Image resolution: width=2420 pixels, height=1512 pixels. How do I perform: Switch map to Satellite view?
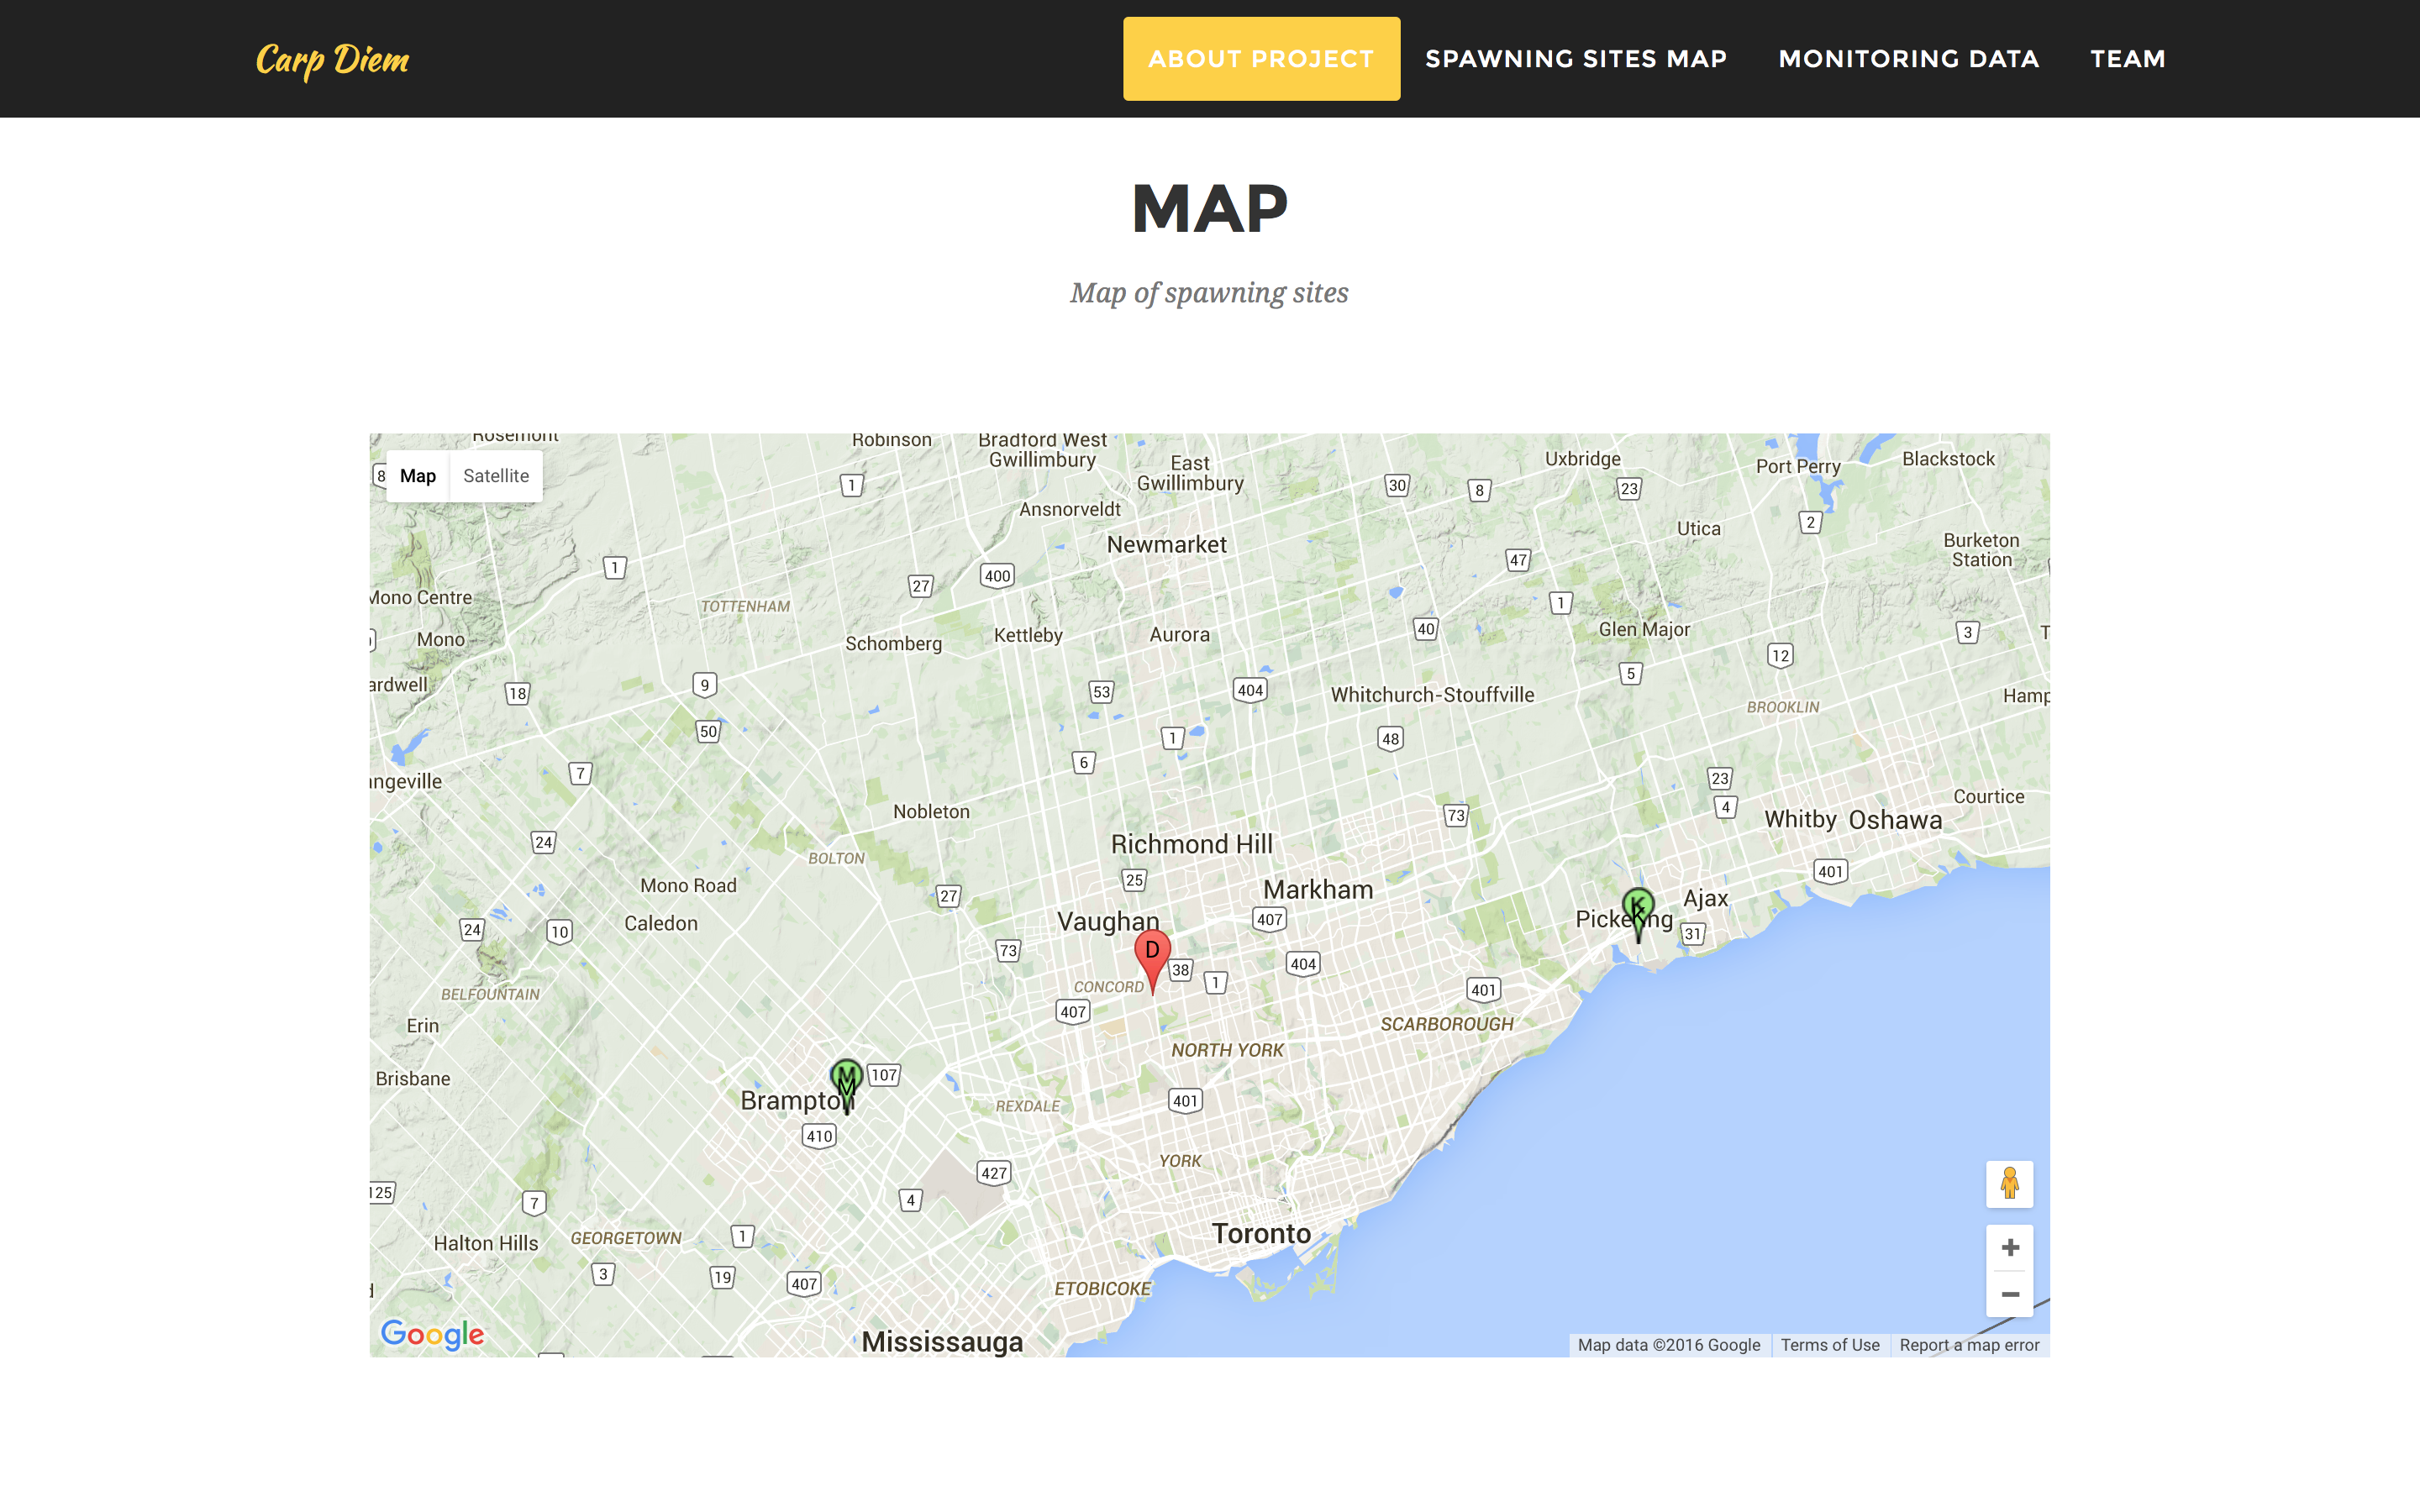click(x=496, y=476)
